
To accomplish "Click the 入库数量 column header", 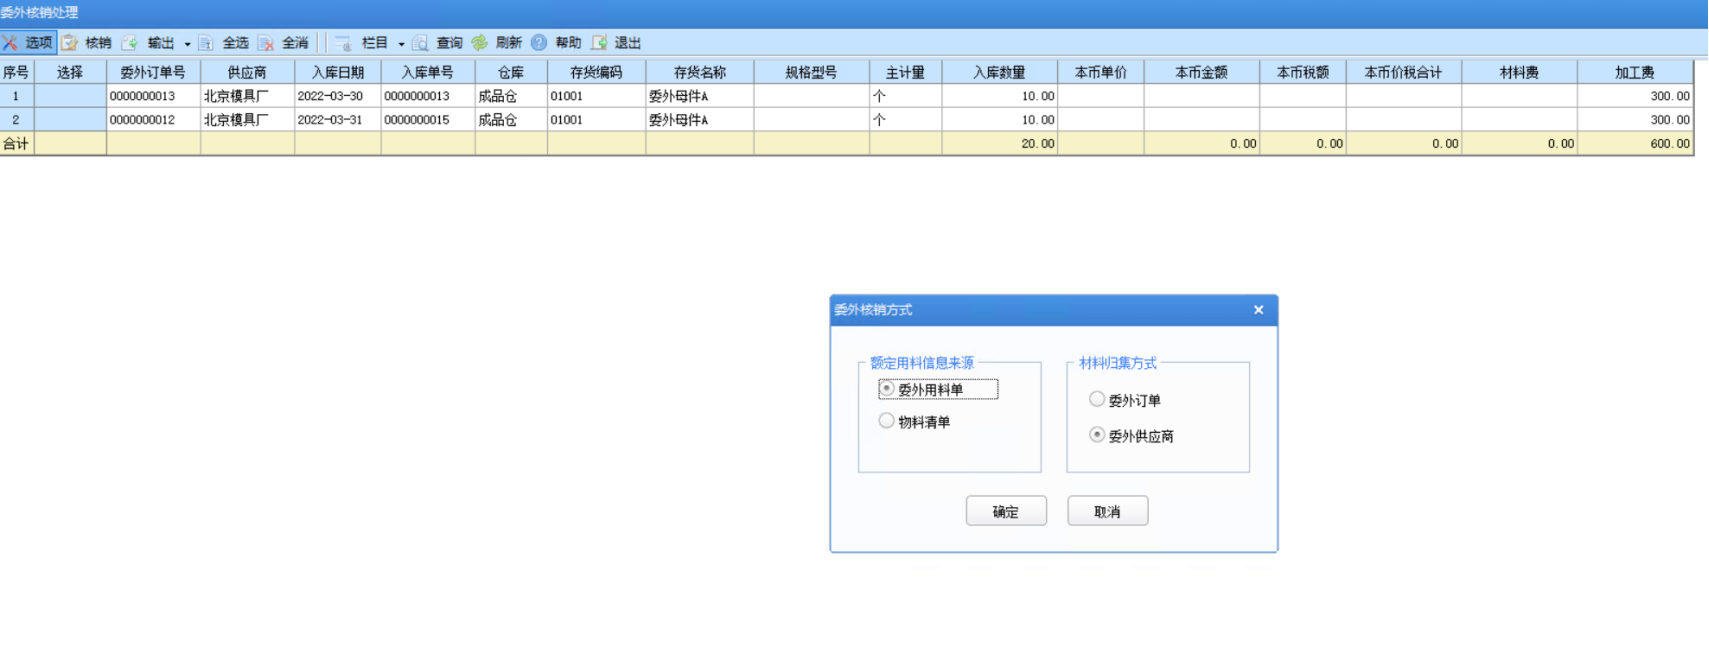I will click(999, 72).
